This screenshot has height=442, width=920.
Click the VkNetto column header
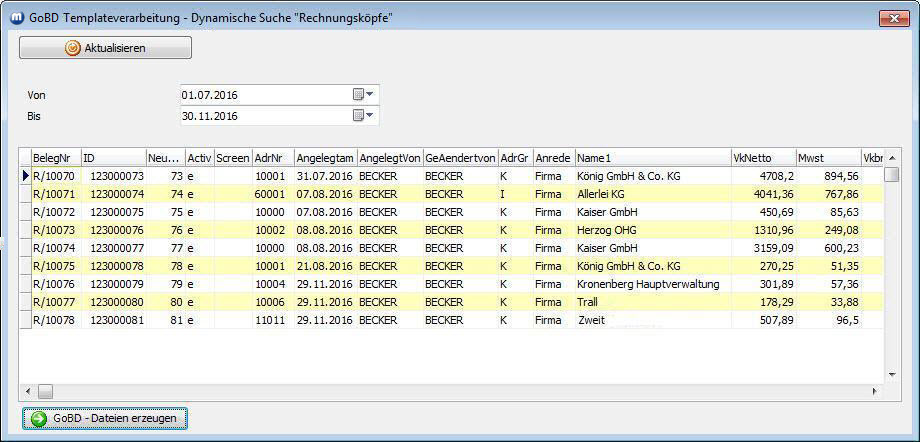click(760, 158)
